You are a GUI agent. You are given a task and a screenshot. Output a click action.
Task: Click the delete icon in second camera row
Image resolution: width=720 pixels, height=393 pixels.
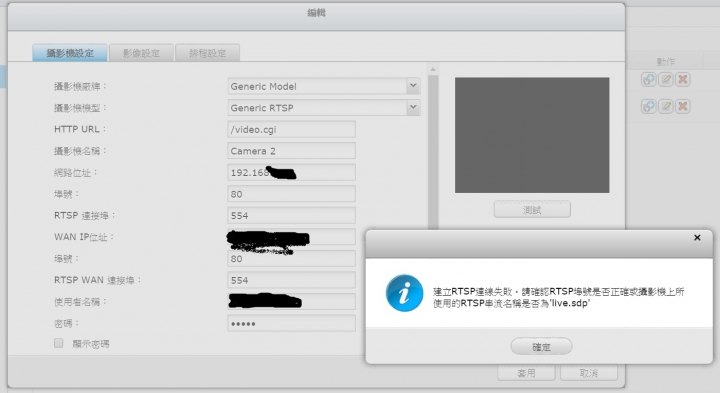point(683,107)
